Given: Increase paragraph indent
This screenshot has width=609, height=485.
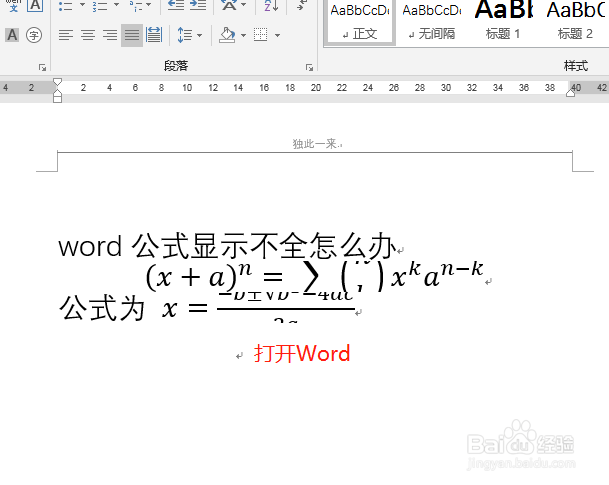Looking at the screenshot, I should pyautogui.click(x=198, y=5).
